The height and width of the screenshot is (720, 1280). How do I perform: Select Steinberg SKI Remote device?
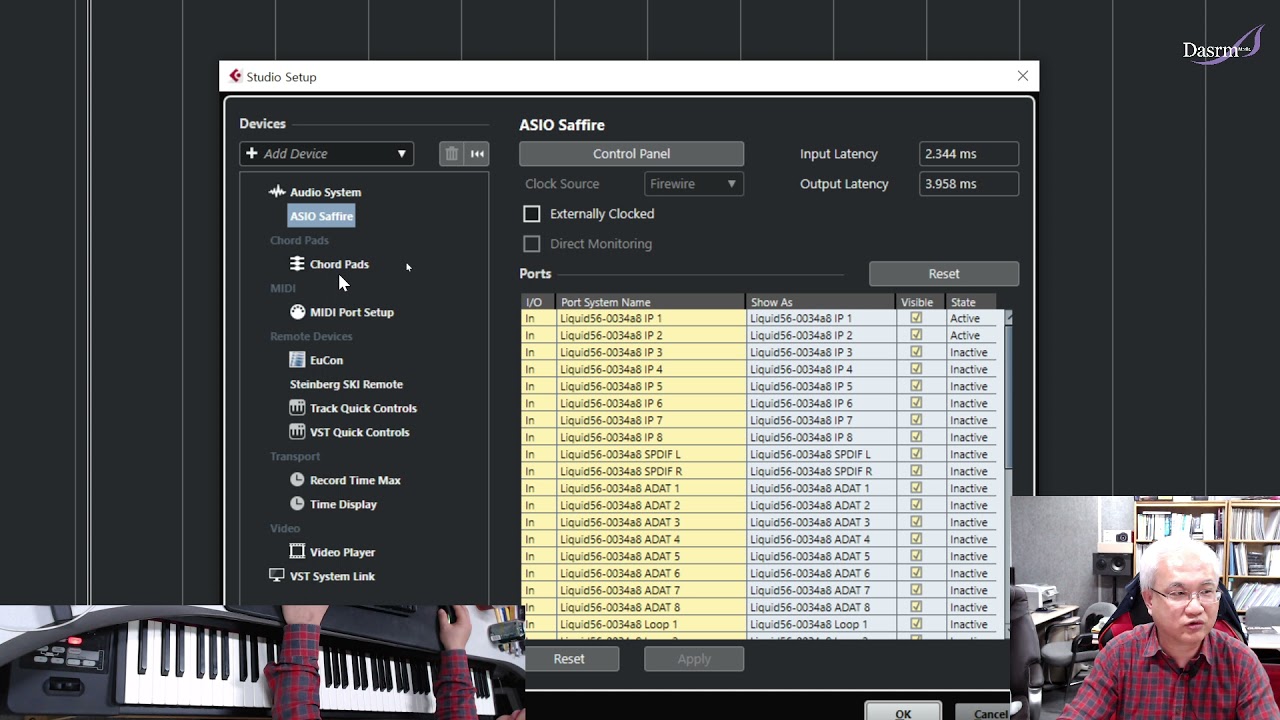coord(346,384)
